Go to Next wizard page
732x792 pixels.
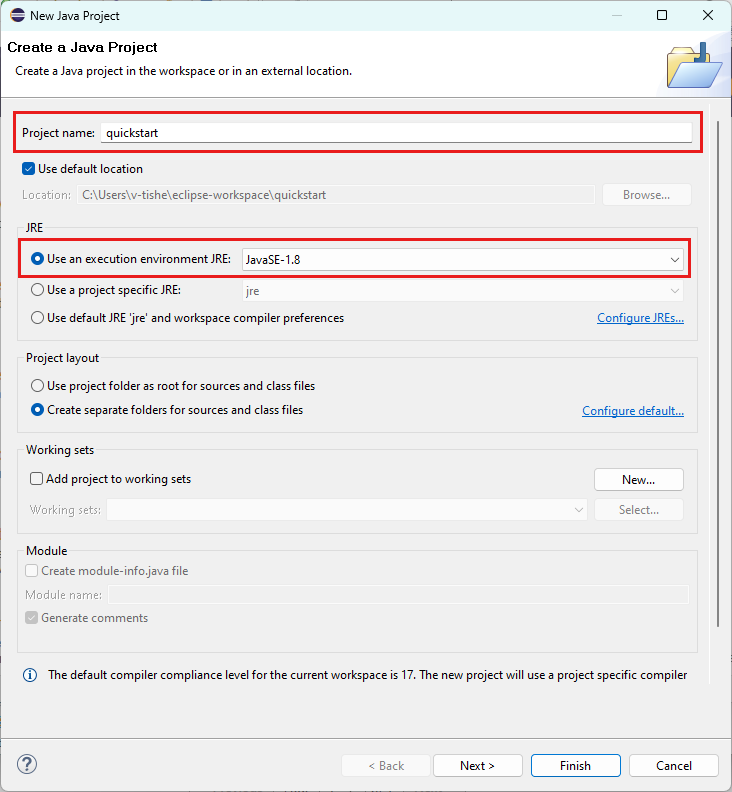pyautogui.click(x=477, y=766)
